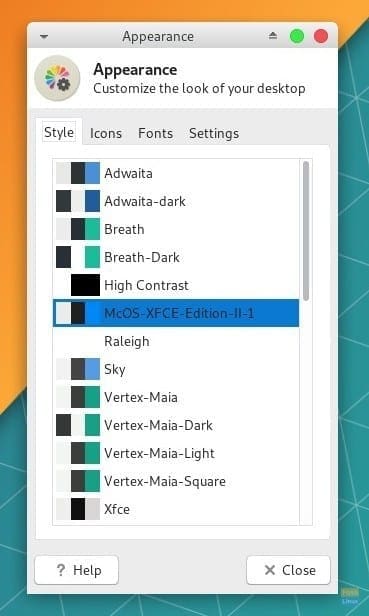Choose the Xfce theme
The width and height of the screenshot is (369, 616).
tap(176, 509)
